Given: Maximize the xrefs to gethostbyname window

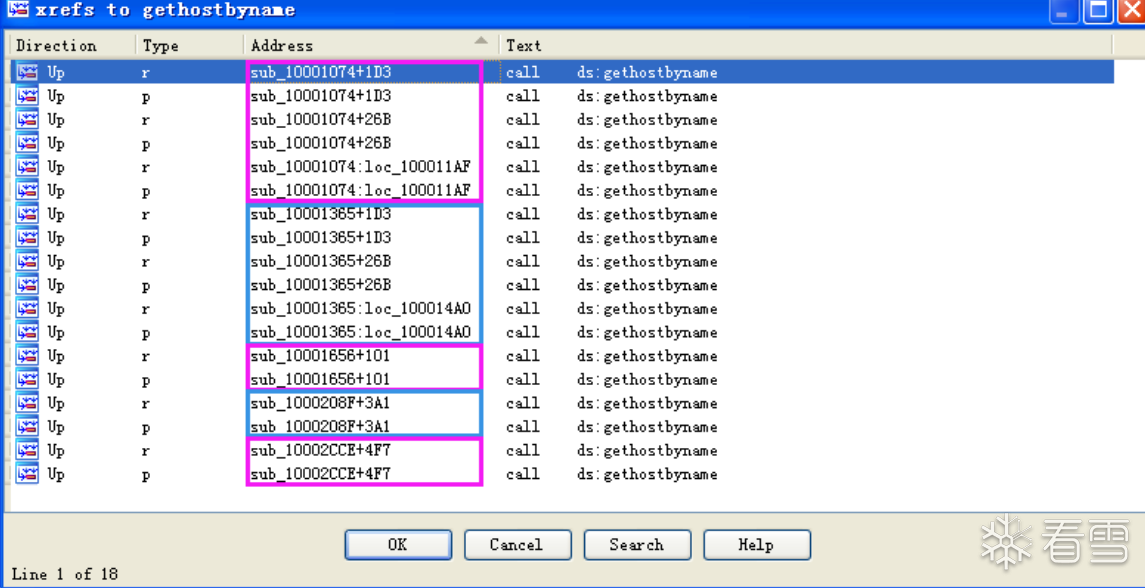Looking at the screenshot, I should coord(1098,11).
